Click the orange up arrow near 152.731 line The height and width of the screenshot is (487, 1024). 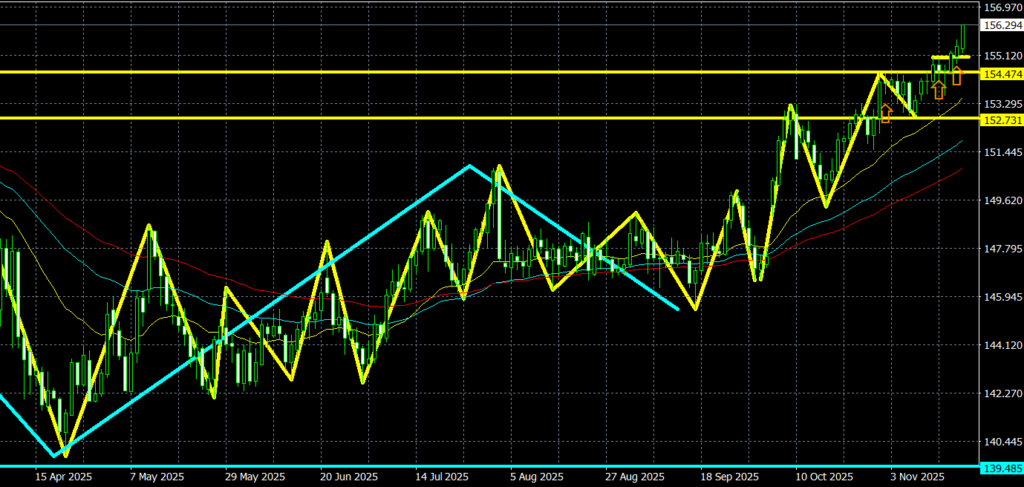[885, 113]
